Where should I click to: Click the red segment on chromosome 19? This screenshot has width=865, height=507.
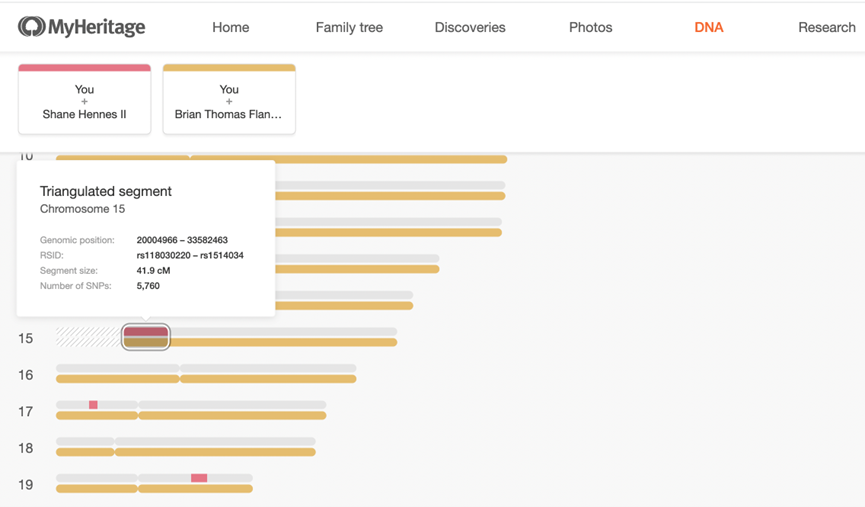[199, 478]
